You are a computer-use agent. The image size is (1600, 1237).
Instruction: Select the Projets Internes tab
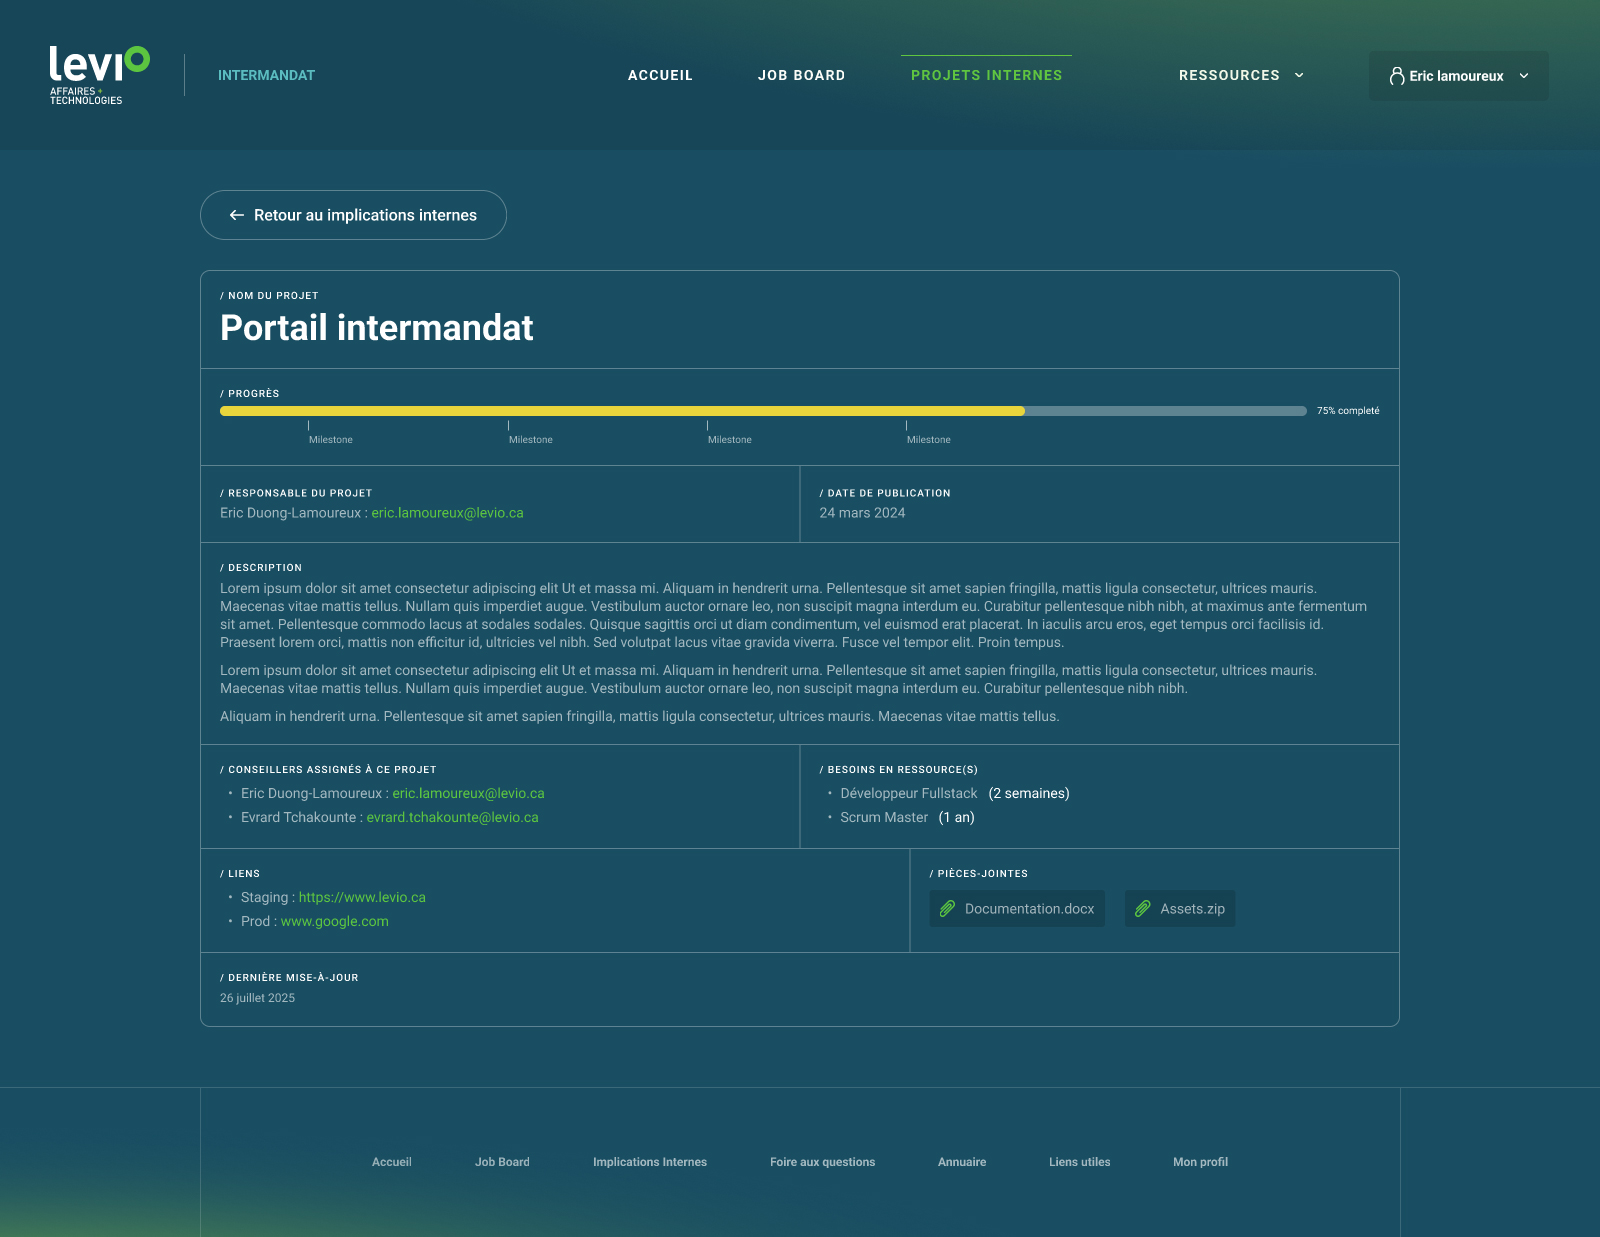986,75
